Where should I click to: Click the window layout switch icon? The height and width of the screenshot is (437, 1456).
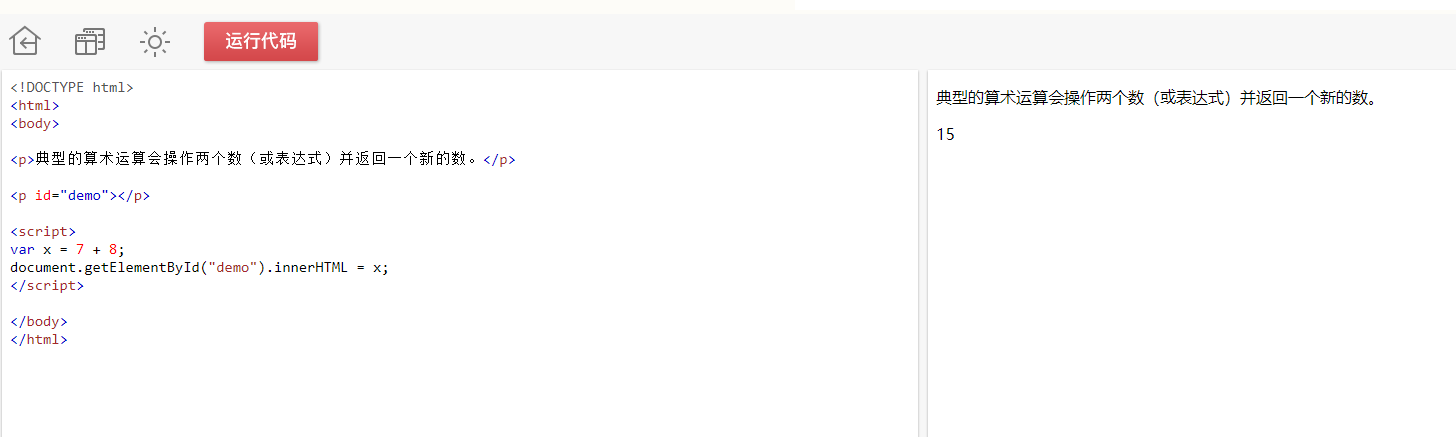(x=90, y=42)
